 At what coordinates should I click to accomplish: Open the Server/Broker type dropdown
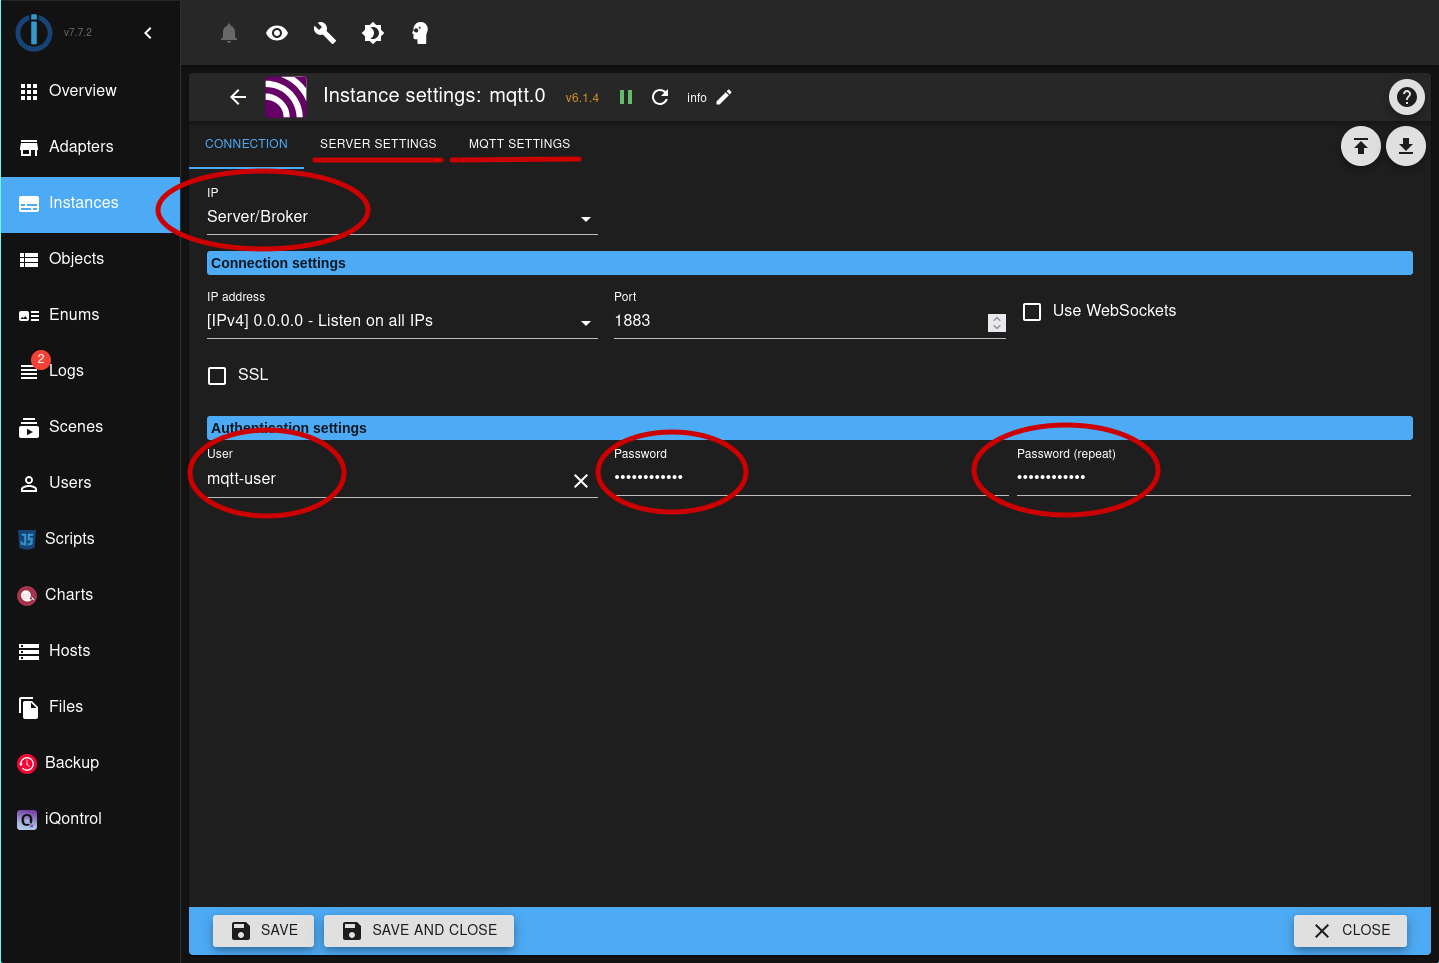586,219
